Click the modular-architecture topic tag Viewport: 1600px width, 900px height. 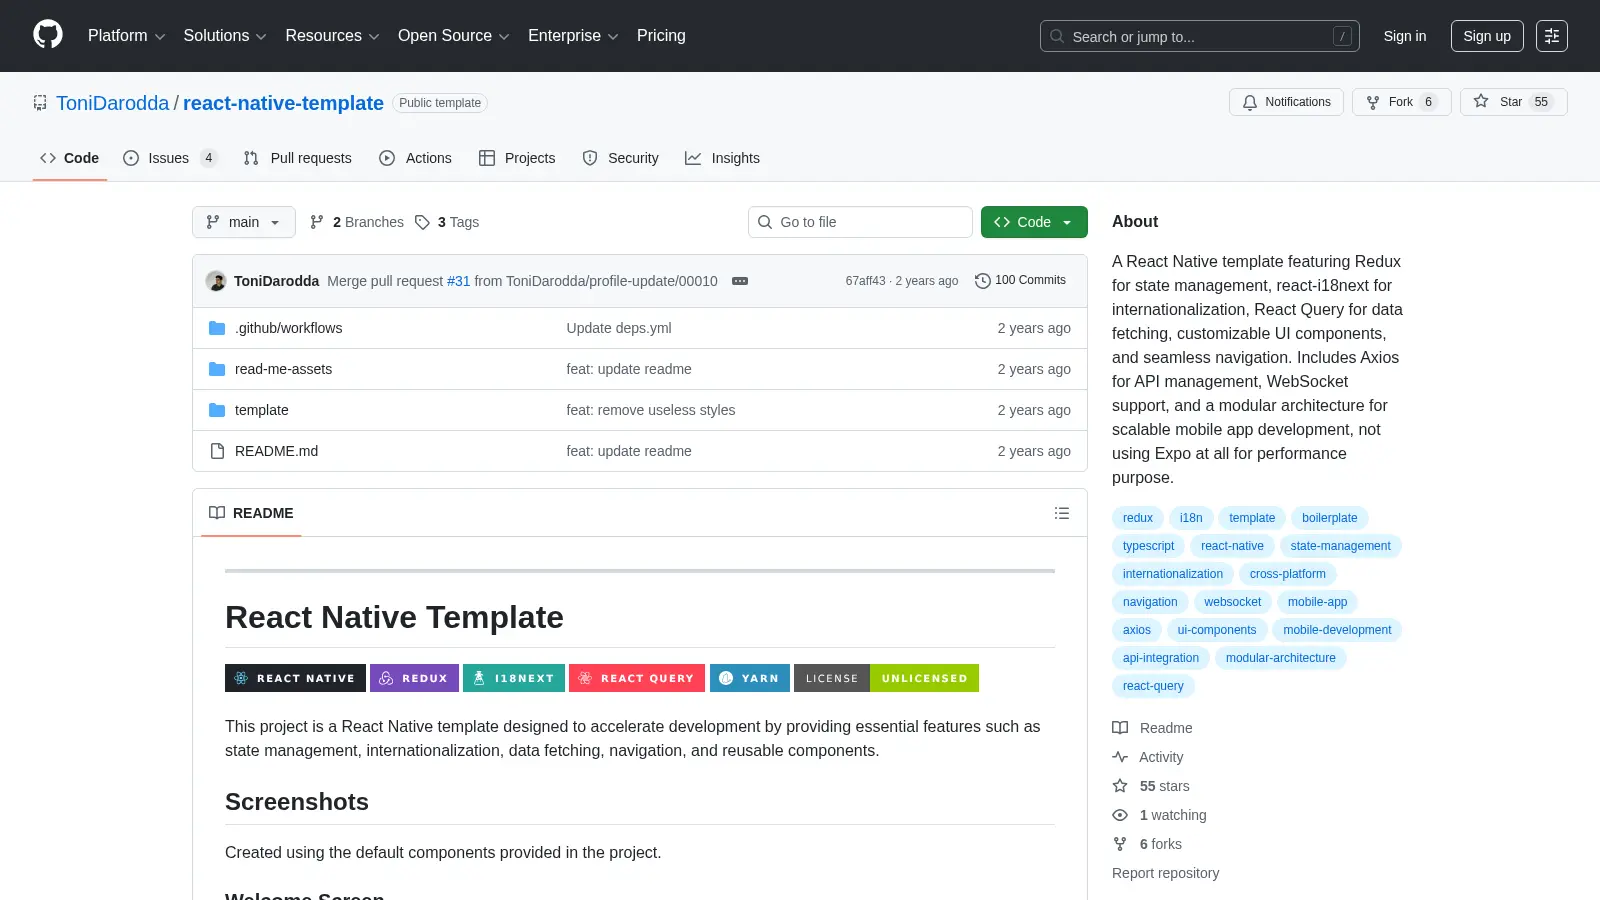point(1280,658)
